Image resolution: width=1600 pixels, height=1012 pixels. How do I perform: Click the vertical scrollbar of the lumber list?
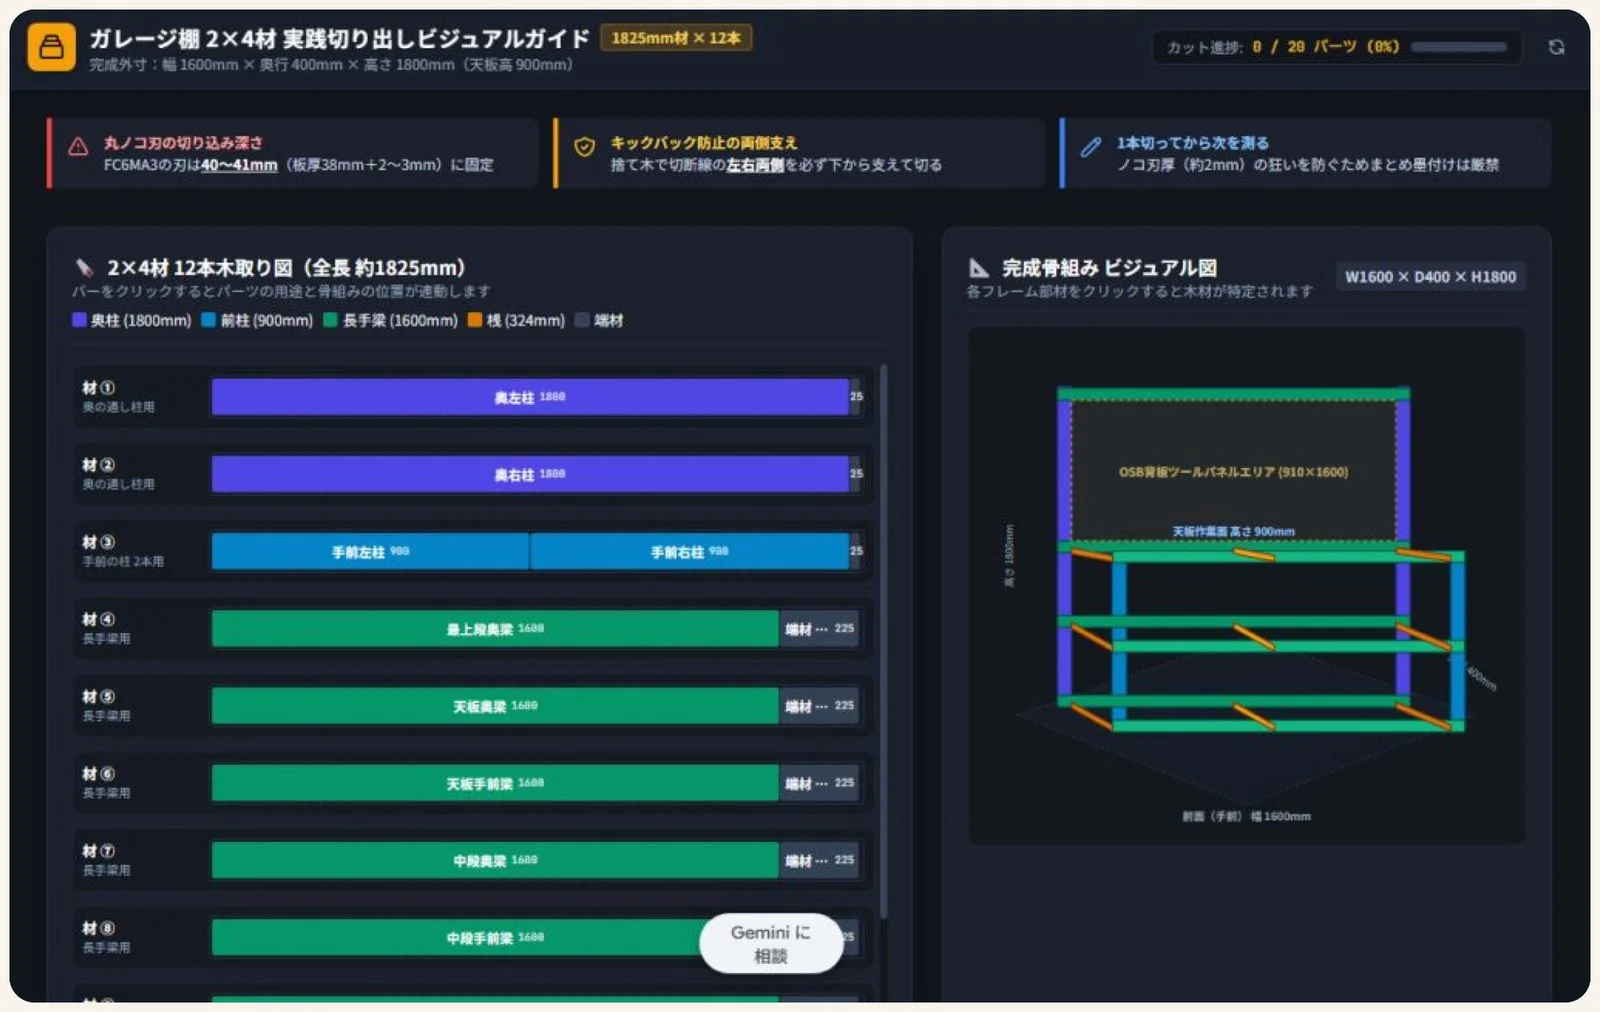pos(884,640)
